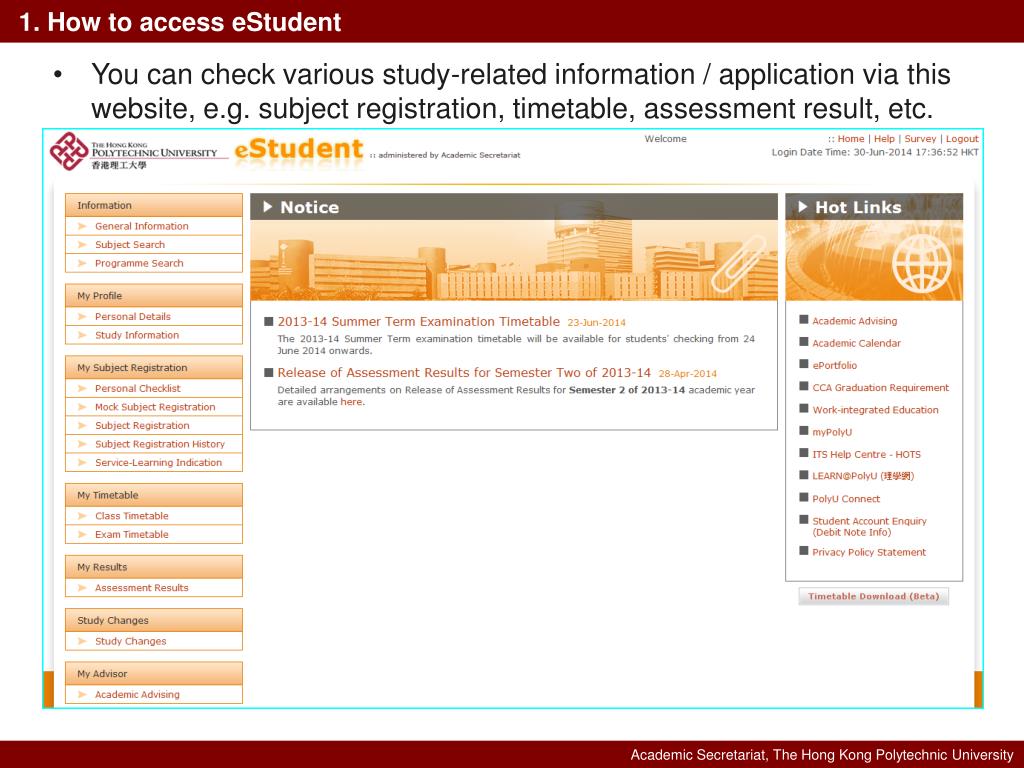The width and height of the screenshot is (1024, 768).
Task: Select the Information section header
Action: (x=153, y=205)
